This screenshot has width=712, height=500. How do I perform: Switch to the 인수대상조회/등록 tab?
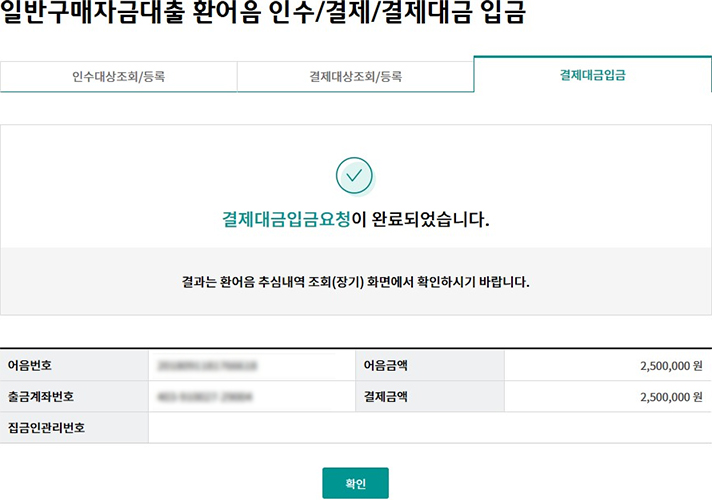(x=118, y=76)
